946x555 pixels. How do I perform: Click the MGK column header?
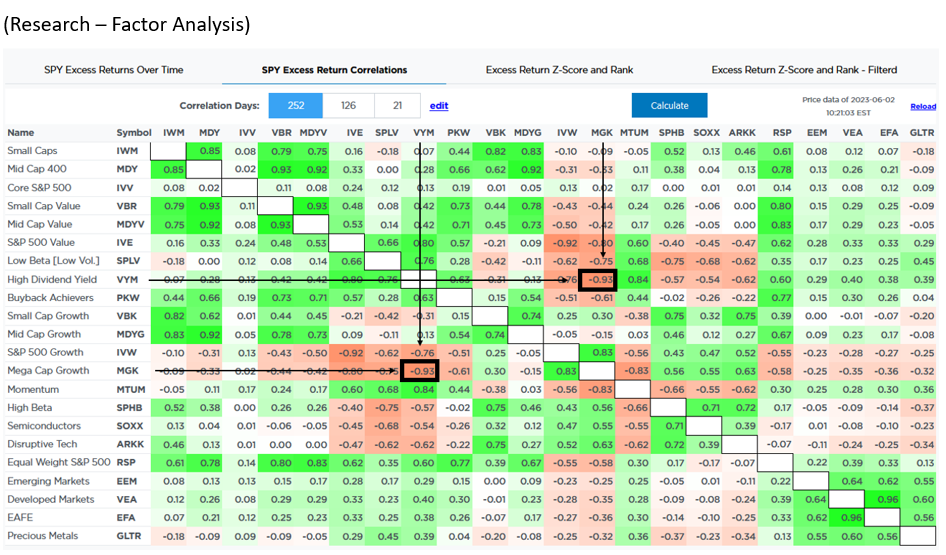(602, 133)
